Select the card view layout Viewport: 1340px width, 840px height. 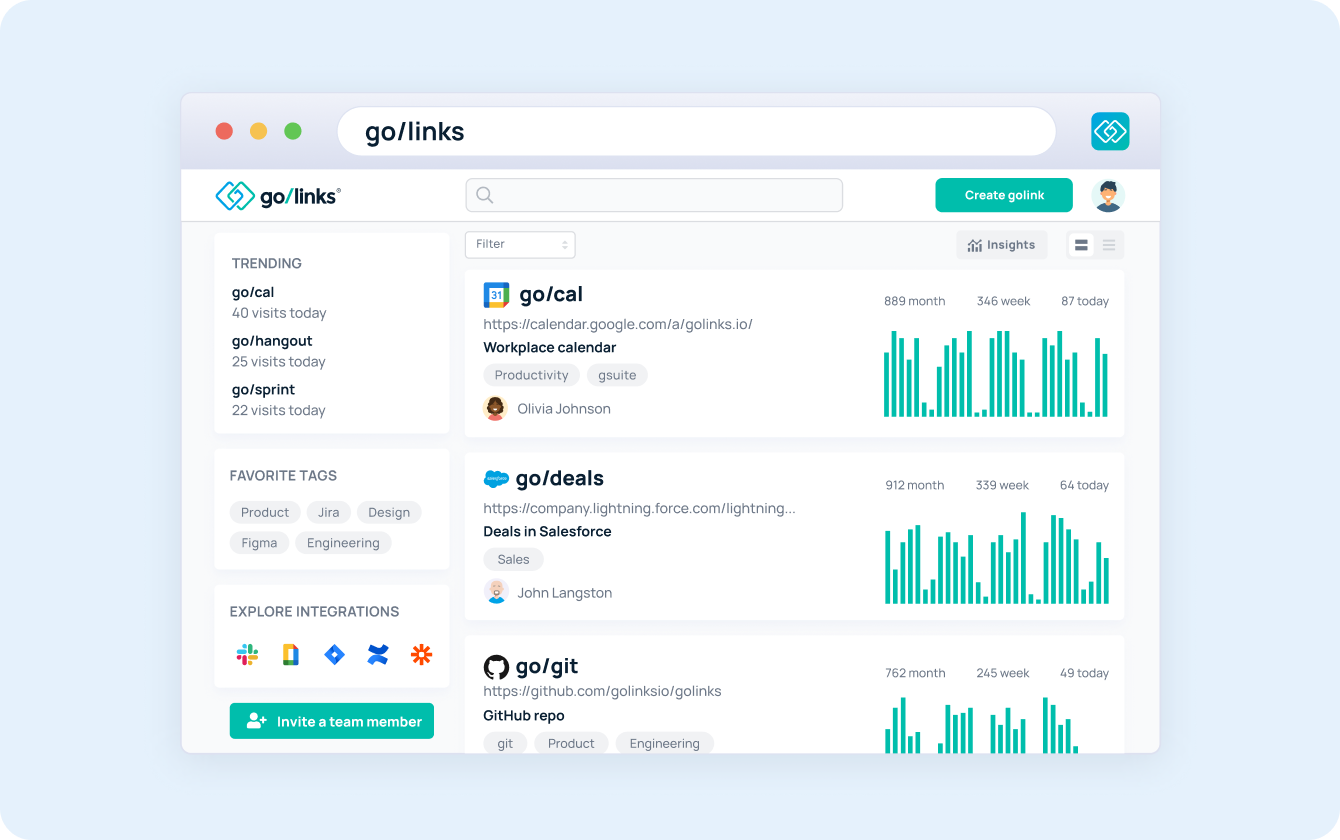(1081, 244)
